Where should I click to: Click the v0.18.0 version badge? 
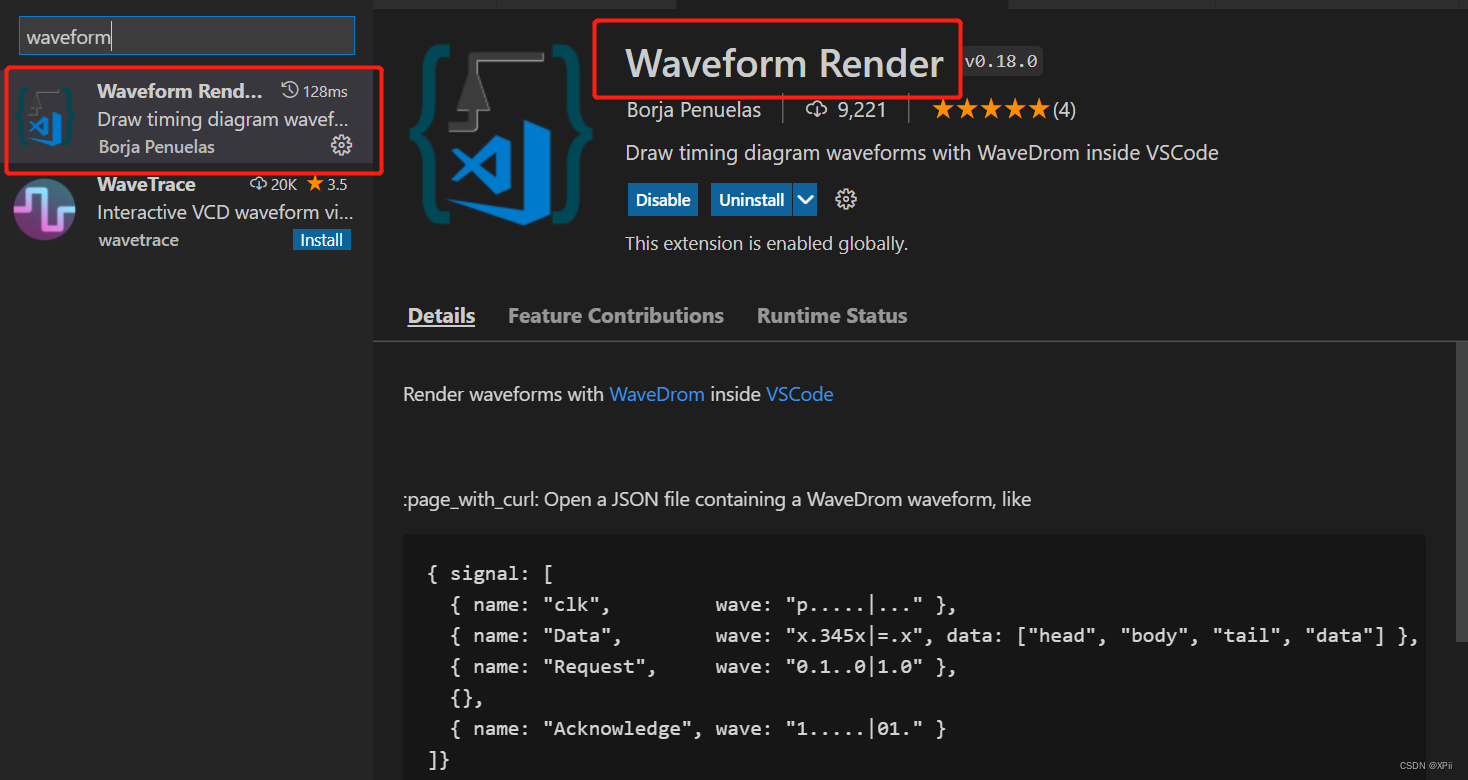coord(1001,62)
